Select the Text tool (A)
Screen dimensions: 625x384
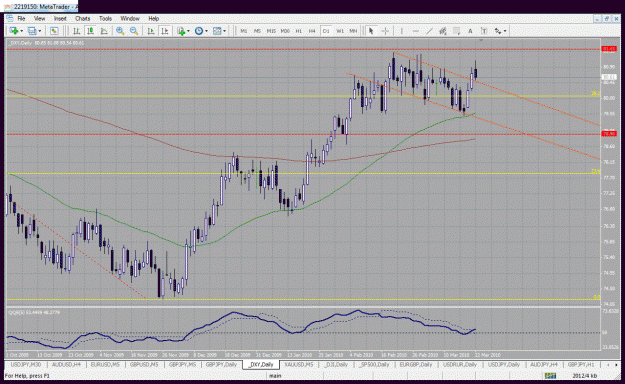470,31
